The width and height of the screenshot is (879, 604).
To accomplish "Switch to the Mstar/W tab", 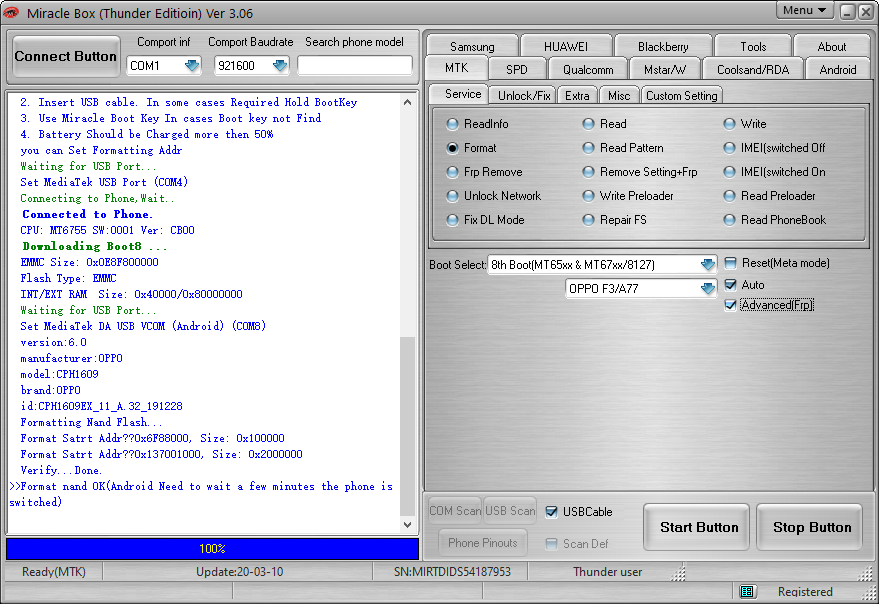I will coord(665,70).
